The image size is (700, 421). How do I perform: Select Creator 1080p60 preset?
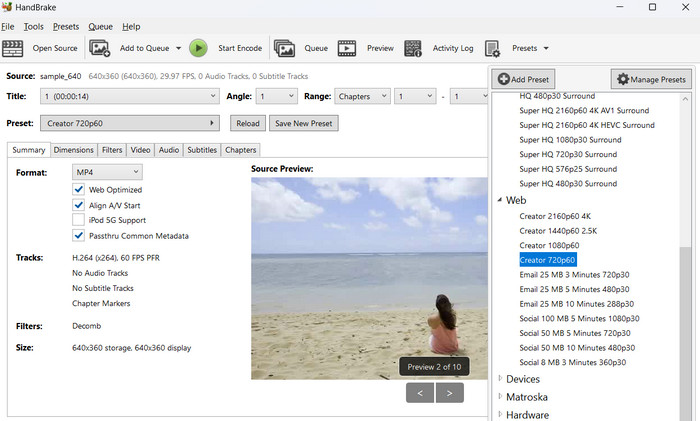549,246
